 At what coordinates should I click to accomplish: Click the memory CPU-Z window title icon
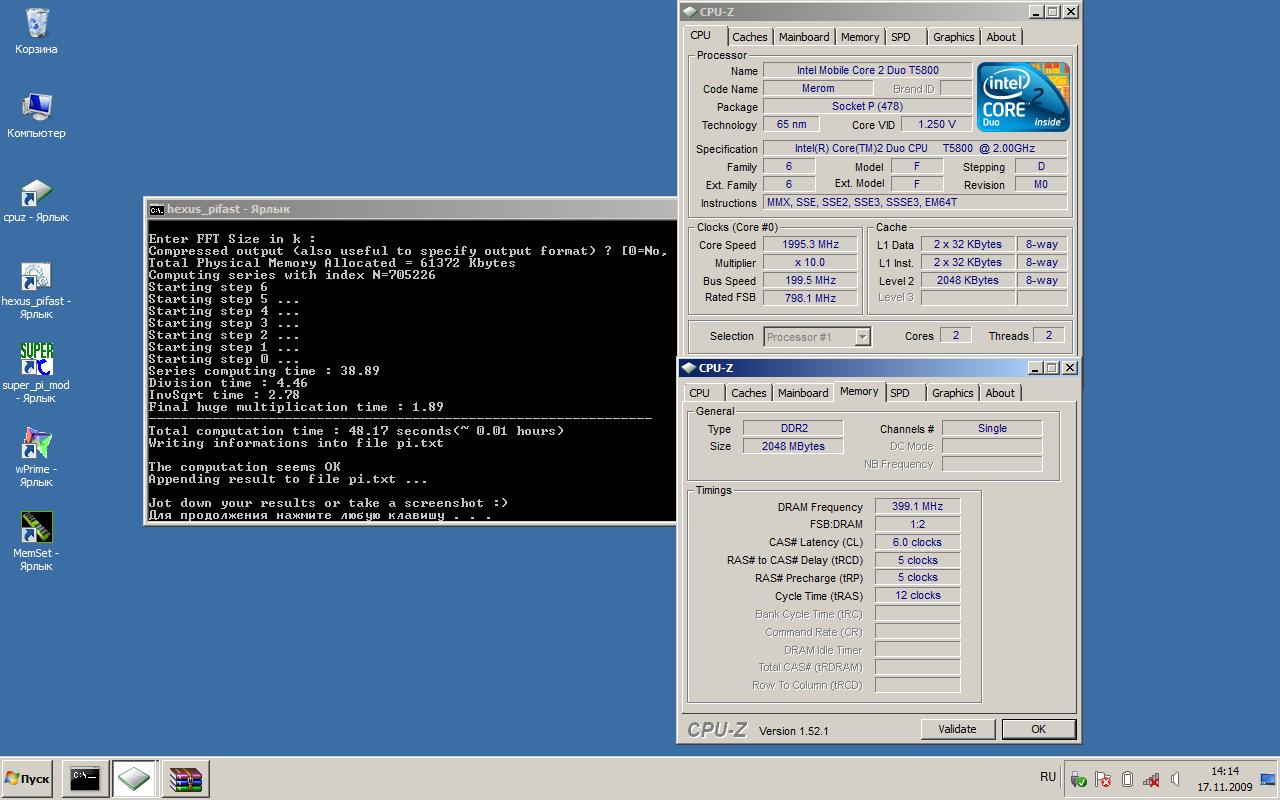point(689,368)
